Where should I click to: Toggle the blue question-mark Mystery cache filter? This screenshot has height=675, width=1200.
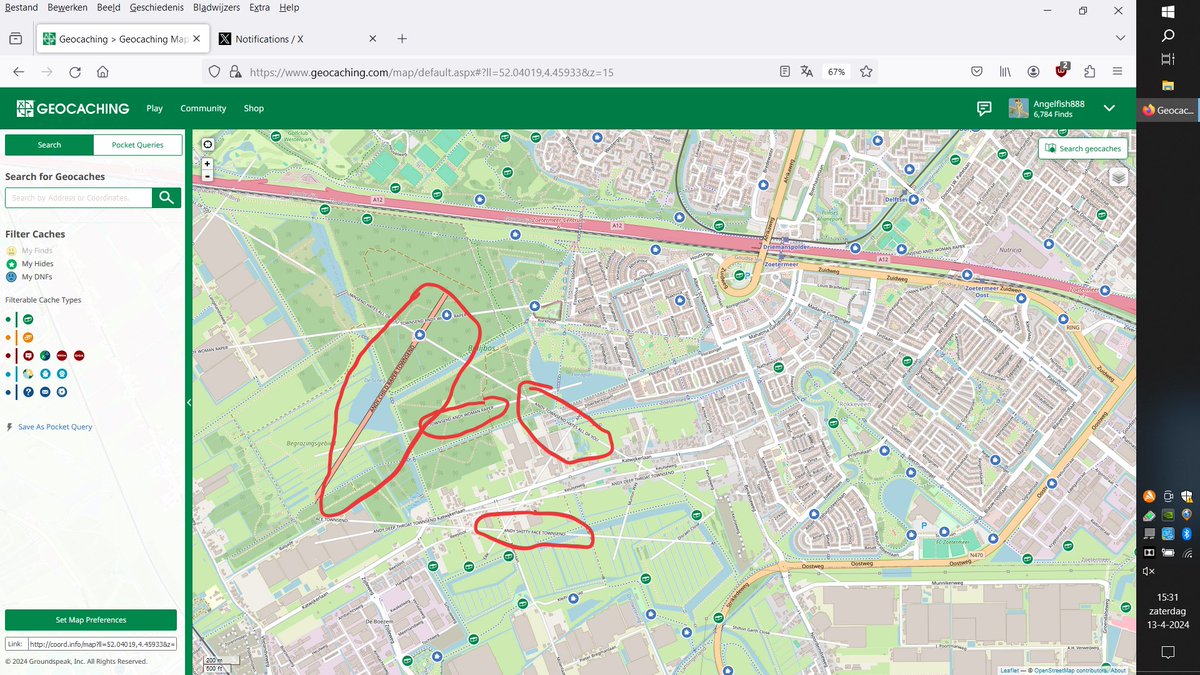pyautogui.click(x=28, y=391)
